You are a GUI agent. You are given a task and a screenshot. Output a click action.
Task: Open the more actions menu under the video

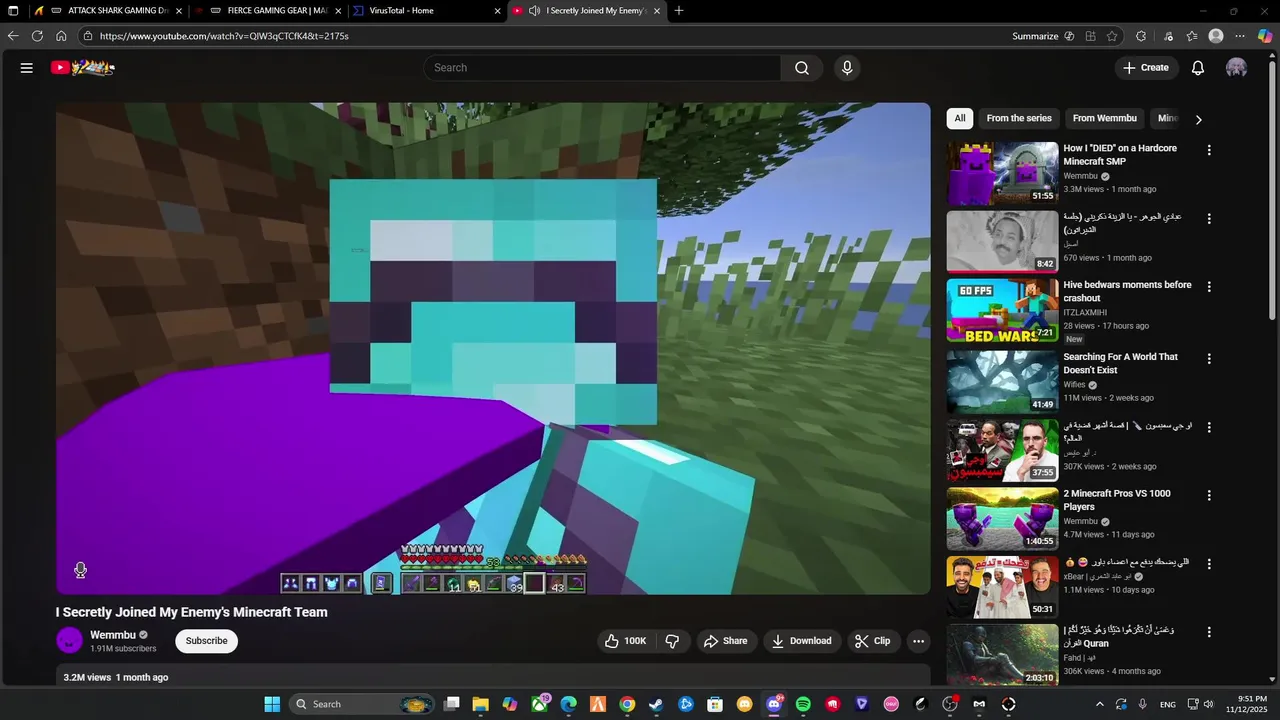click(918, 641)
